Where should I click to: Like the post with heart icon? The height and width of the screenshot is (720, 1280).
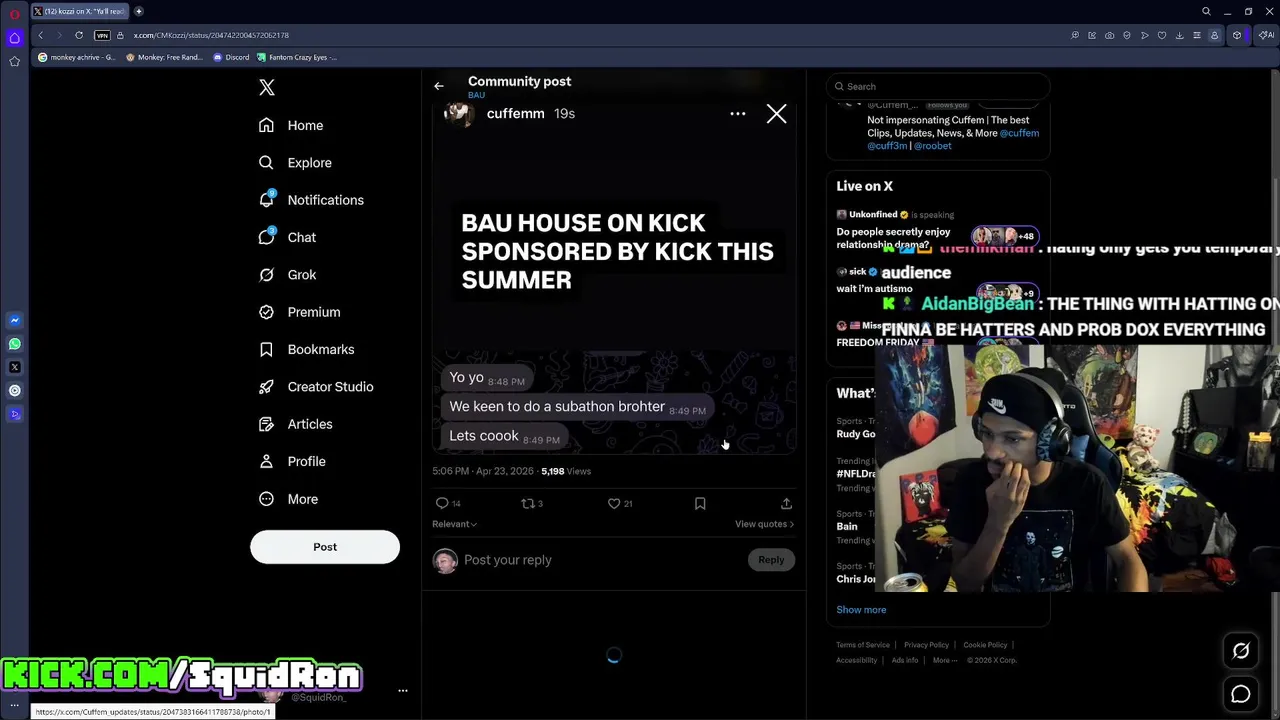click(614, 503)
